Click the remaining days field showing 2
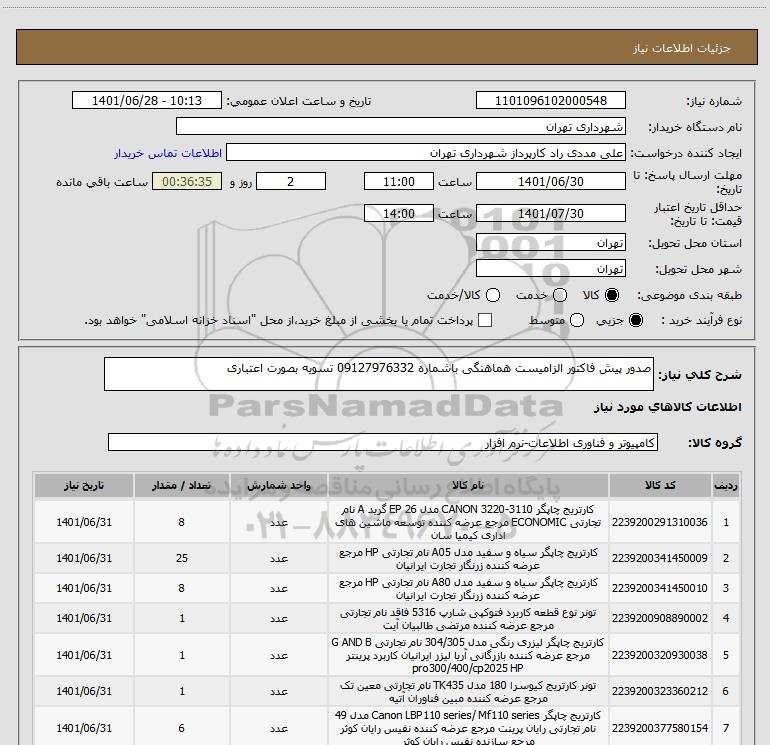 coord(291,181)
